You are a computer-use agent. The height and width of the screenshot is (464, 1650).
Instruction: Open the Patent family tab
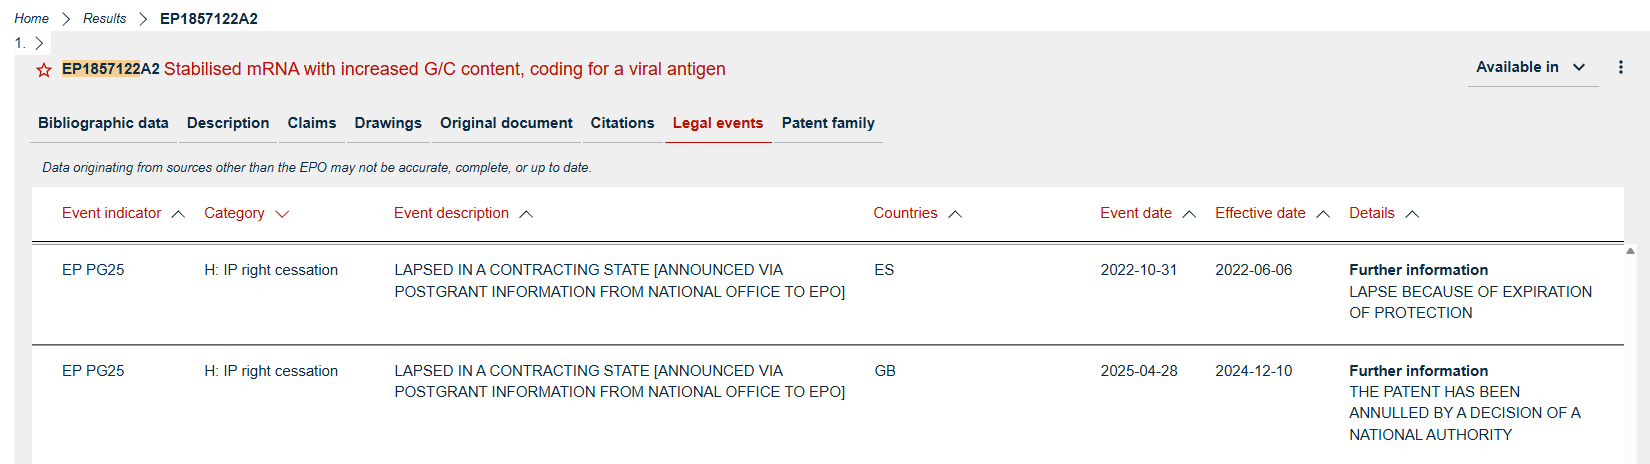point(828,123)
